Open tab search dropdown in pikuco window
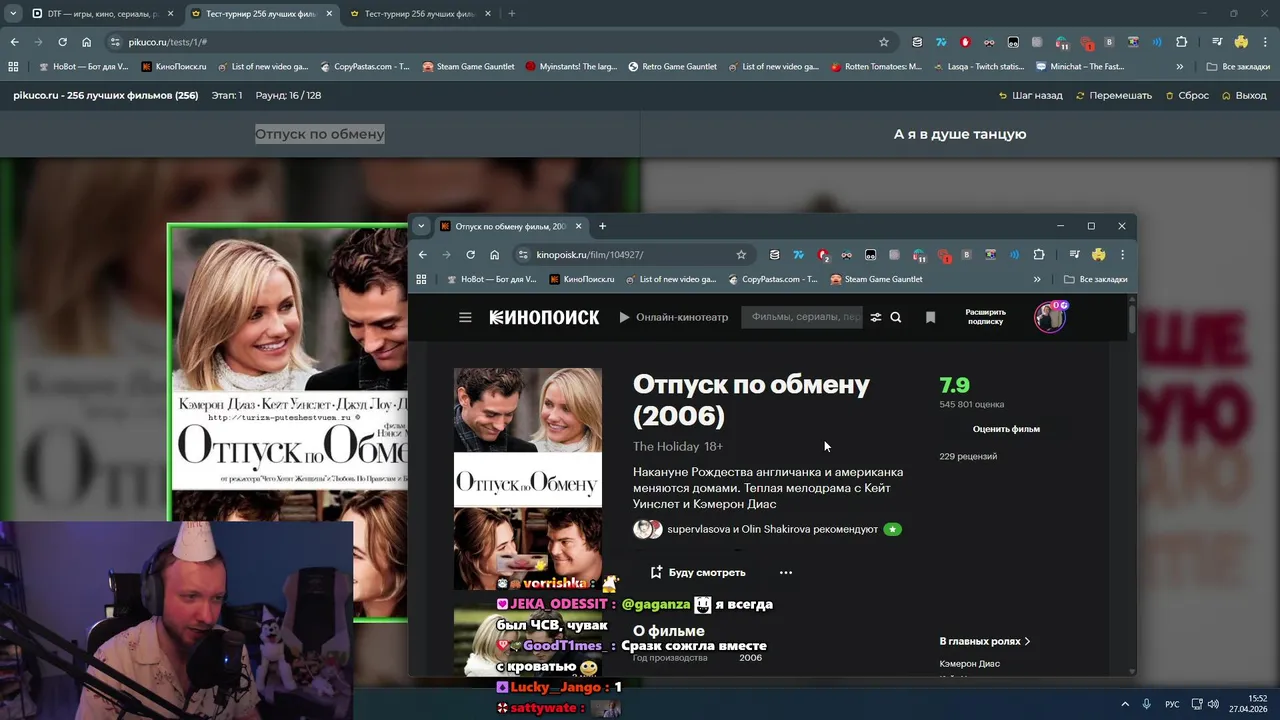This screenshot has width=1280, height=720. (x=13, y=14)
